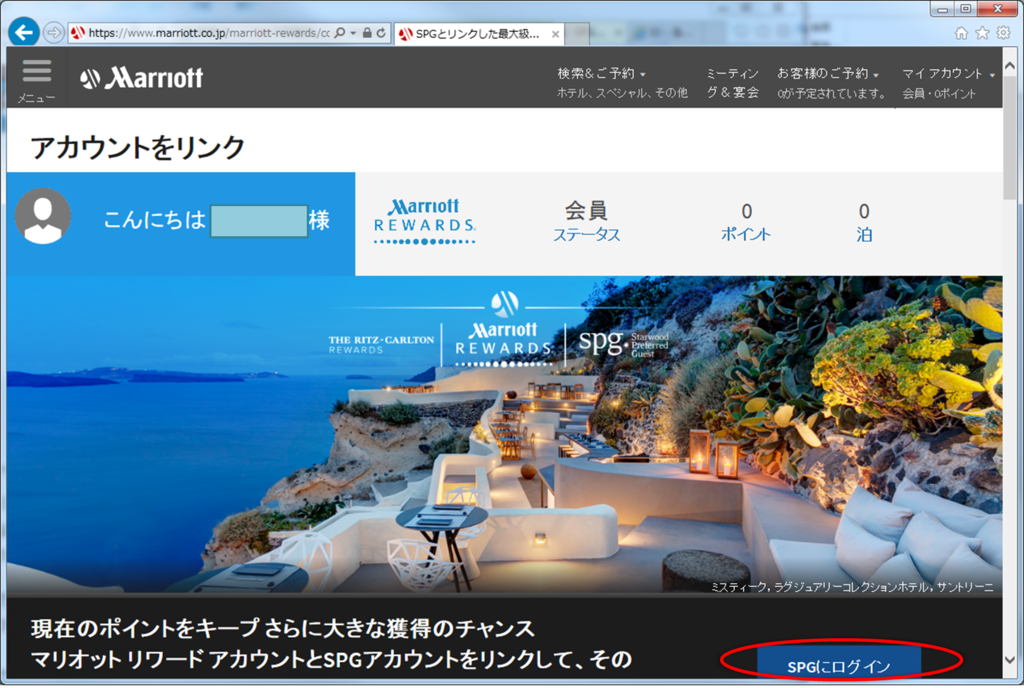The image size is (1024, 688).
Task: View the security lock icon details
Action: click(x=367, y=33)
